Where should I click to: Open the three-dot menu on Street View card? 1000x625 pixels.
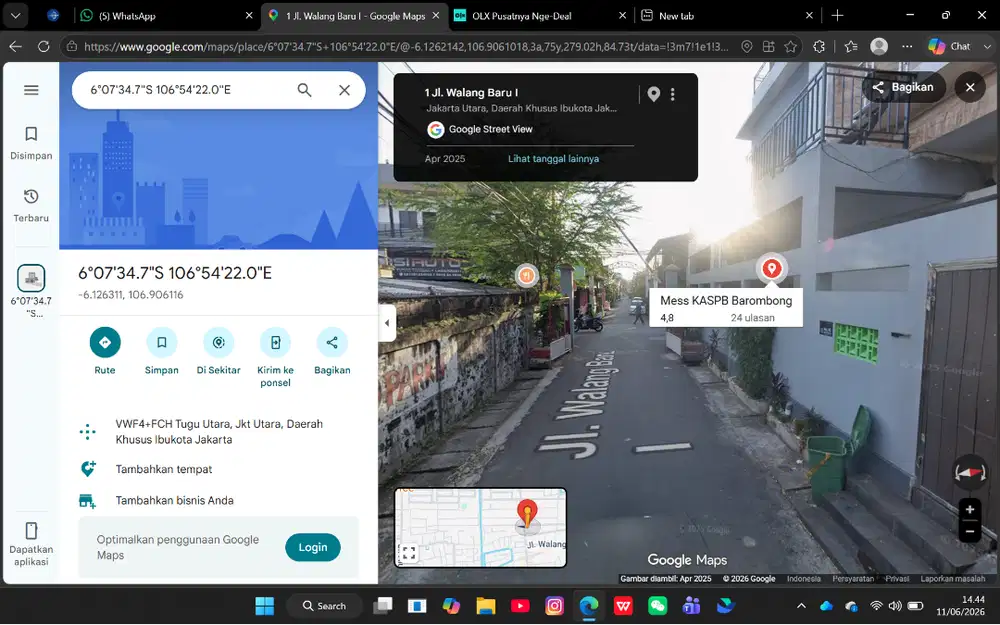point(672,94)
